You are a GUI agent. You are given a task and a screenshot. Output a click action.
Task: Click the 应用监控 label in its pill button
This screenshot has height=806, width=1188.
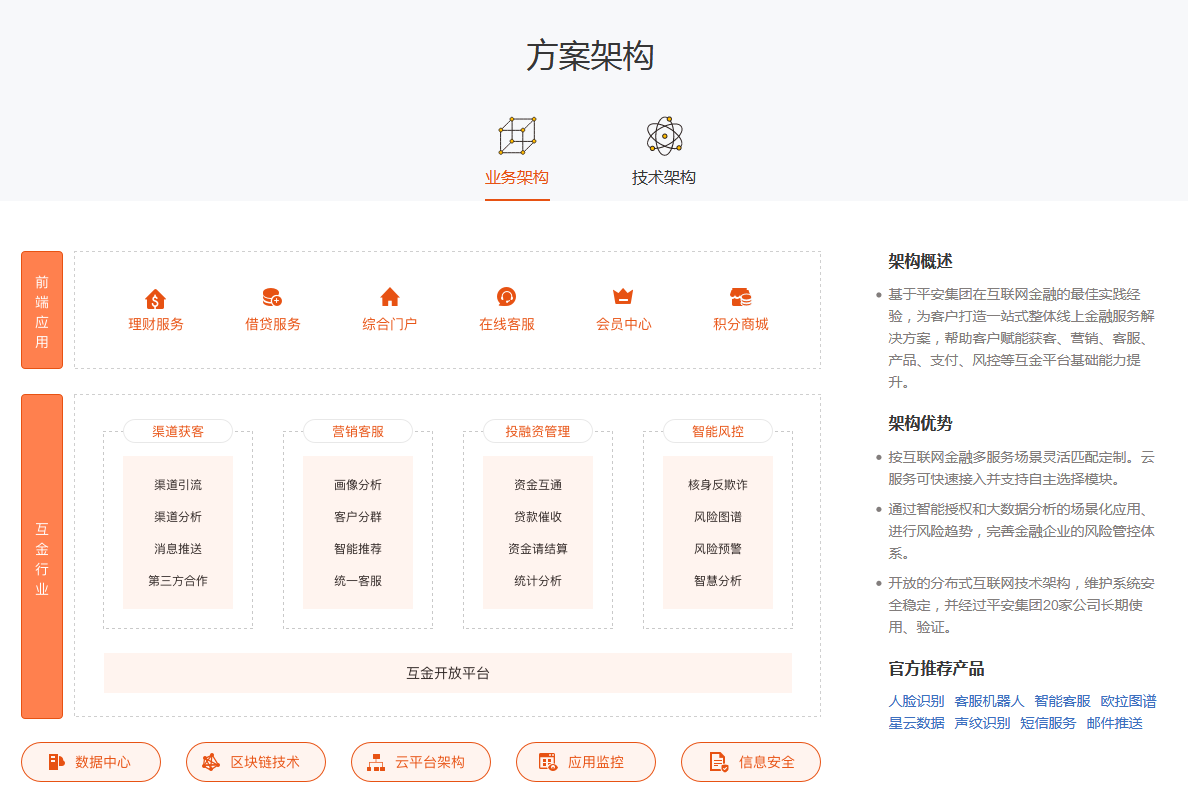tap(596, 762)
